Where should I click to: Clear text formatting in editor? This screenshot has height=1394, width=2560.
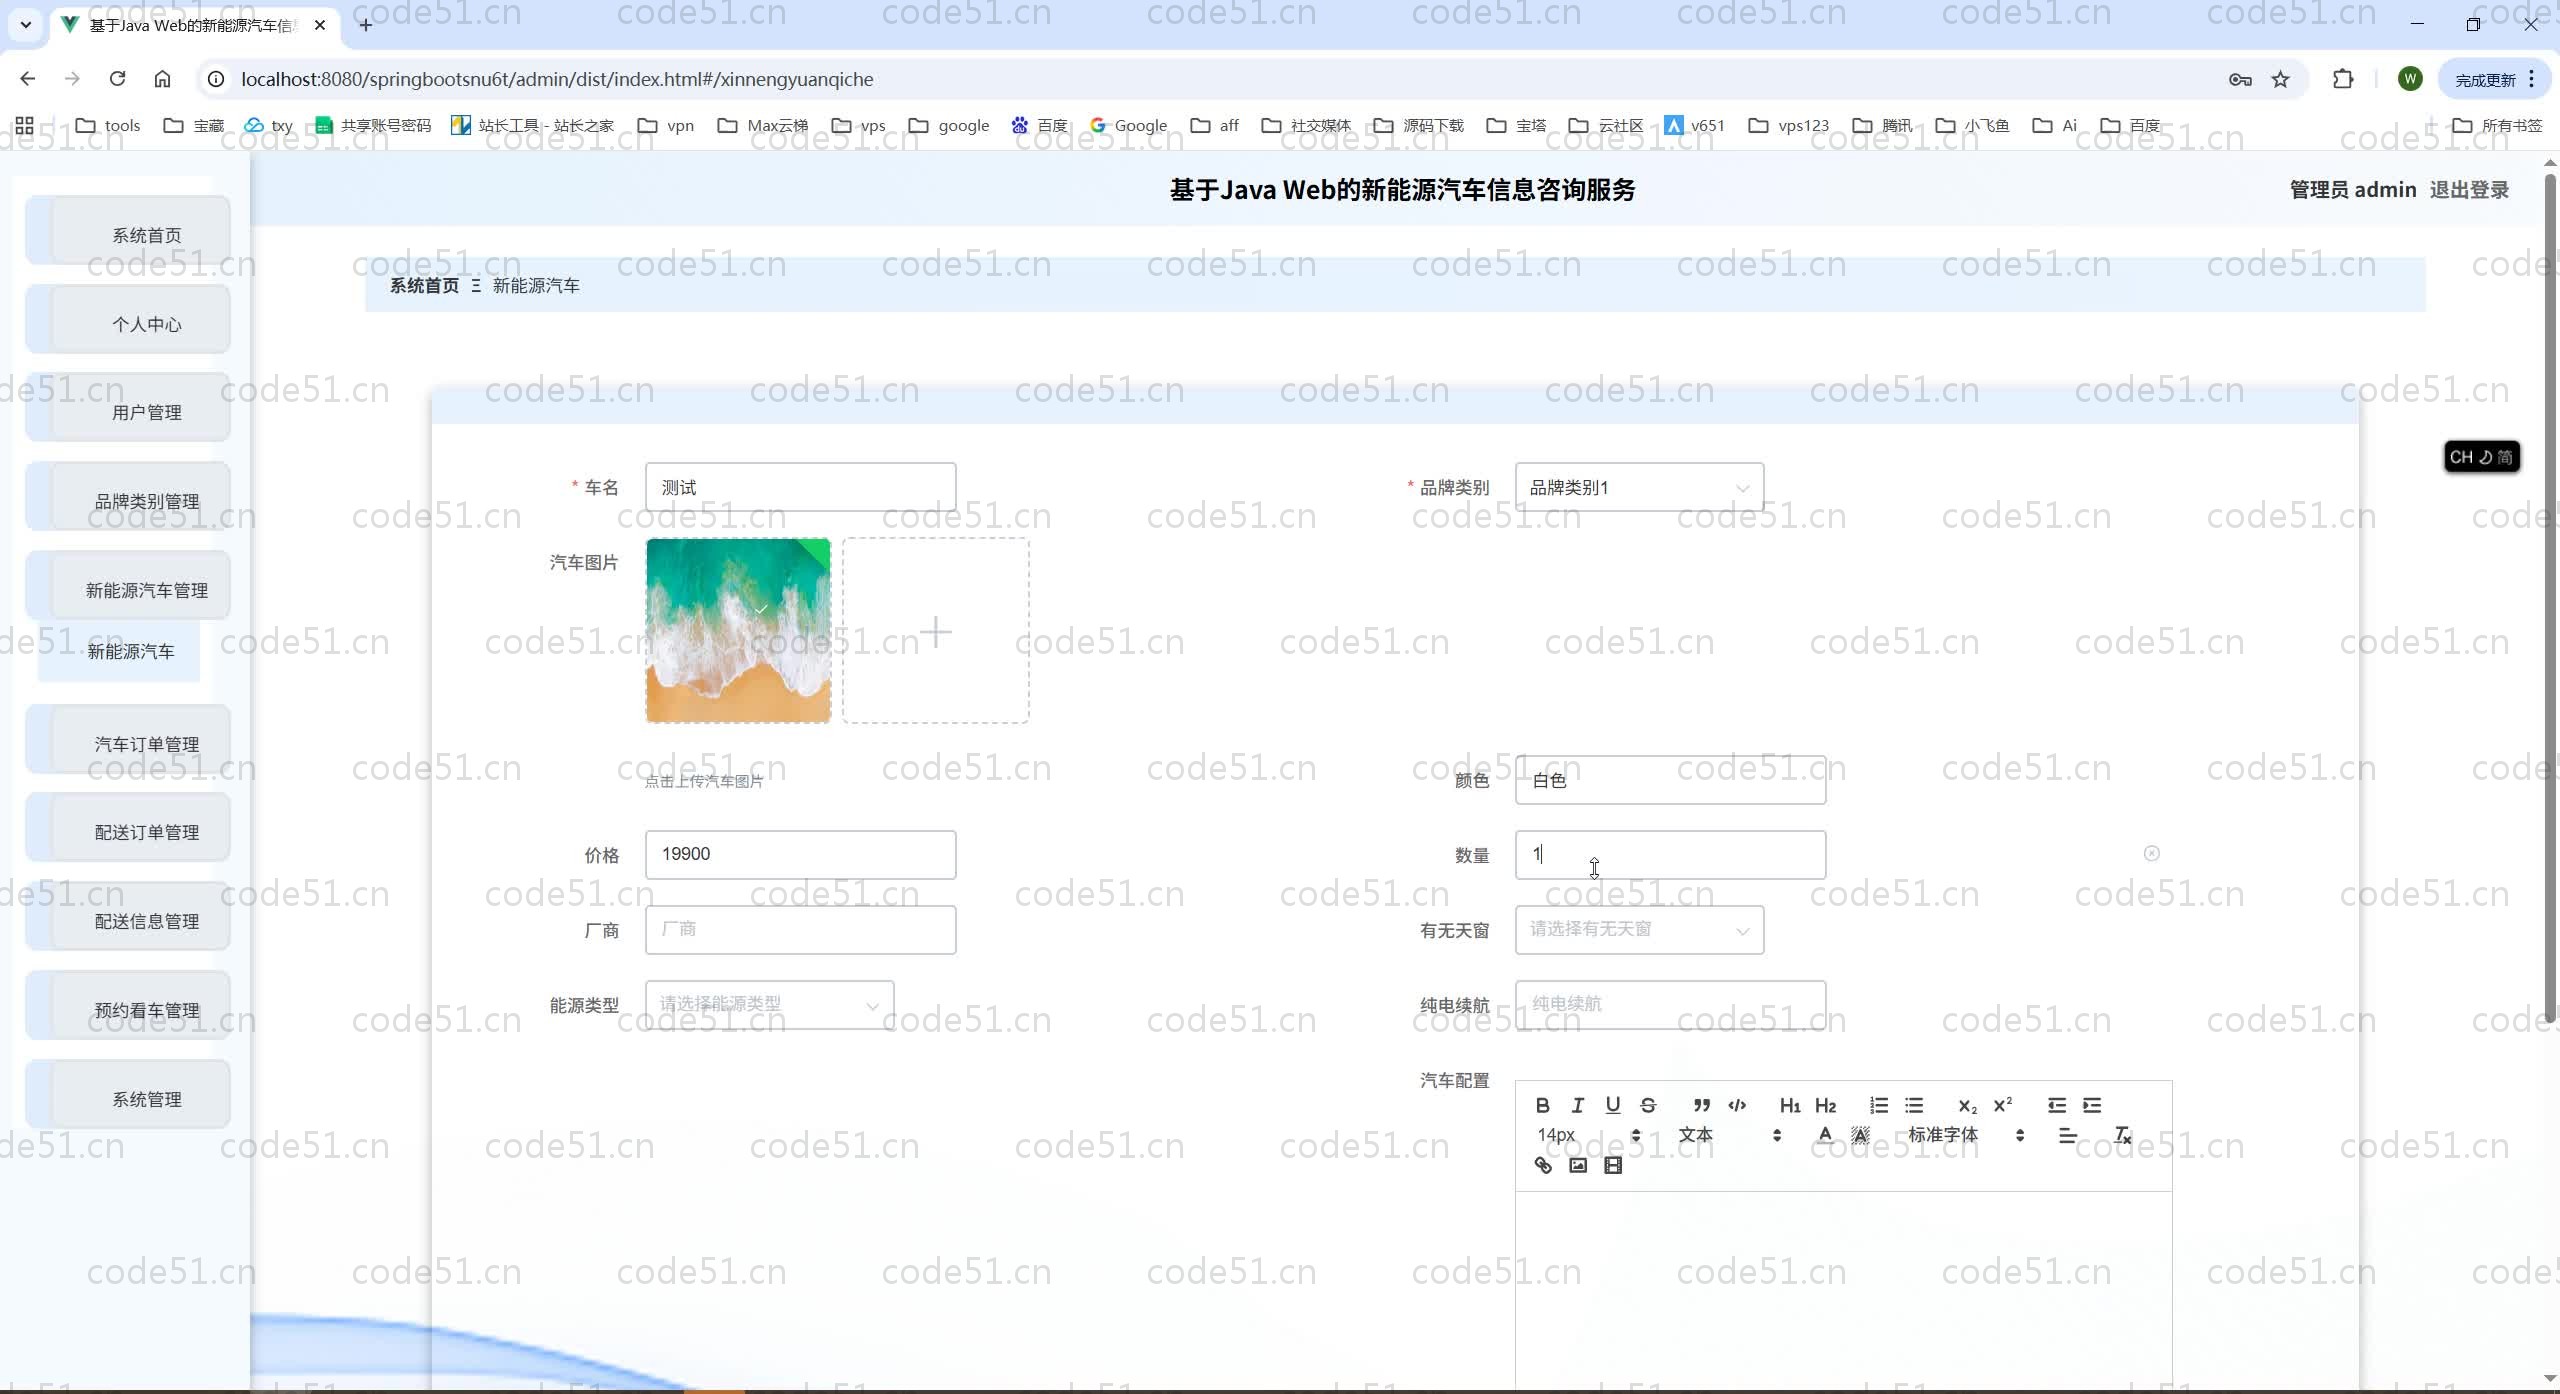(2122, 1135)
